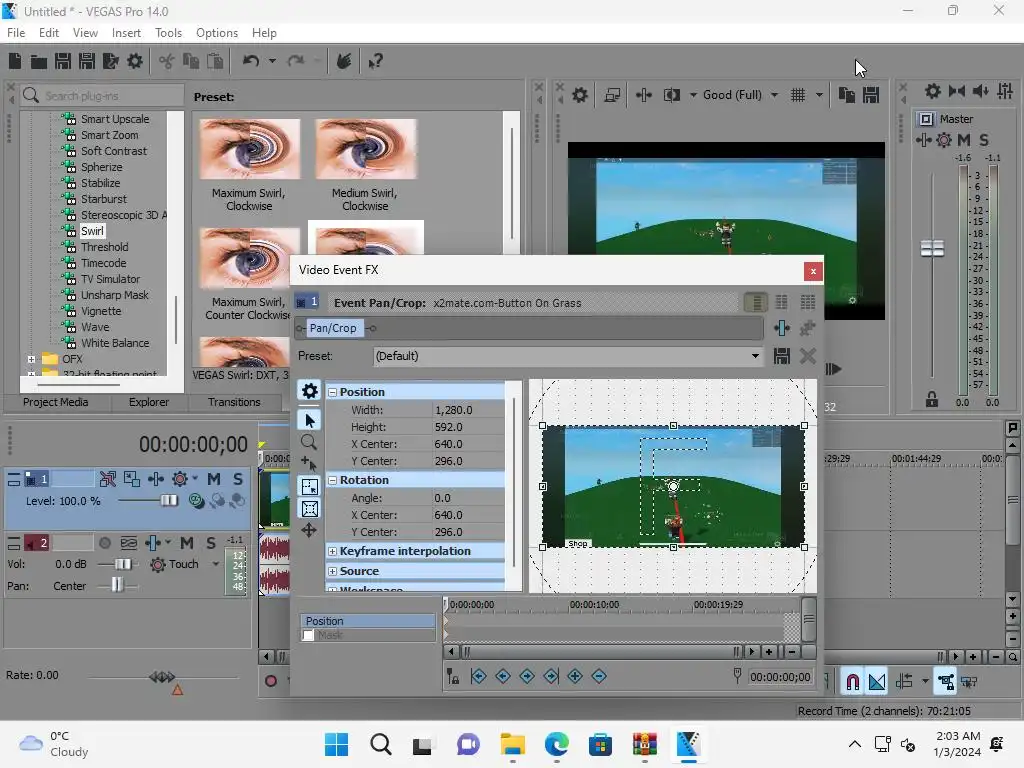The height and width of the screenshot is (768, 1024).
Task: Click the Overlays grid icon in preview
Action: [798, 95]
